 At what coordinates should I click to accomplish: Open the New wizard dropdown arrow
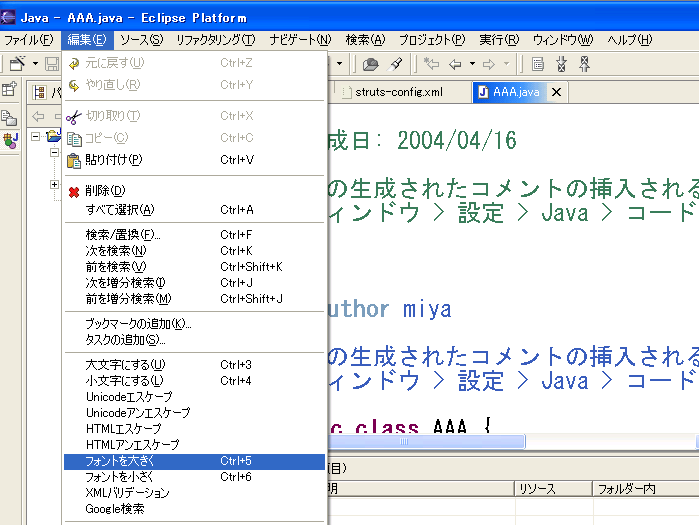click(x=35, y=64)
